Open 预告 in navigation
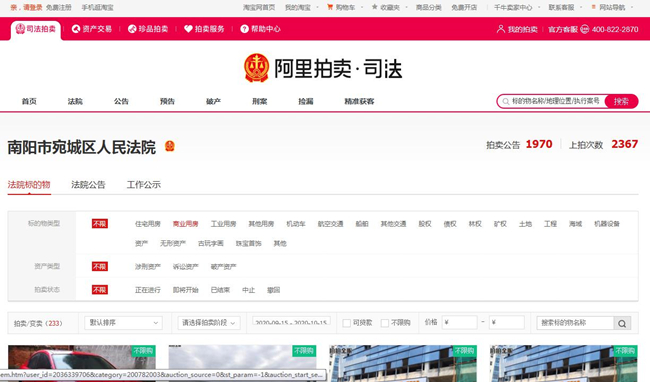This screenshot has width=650, height=382. pyautogui.click(x=167, y=102)
